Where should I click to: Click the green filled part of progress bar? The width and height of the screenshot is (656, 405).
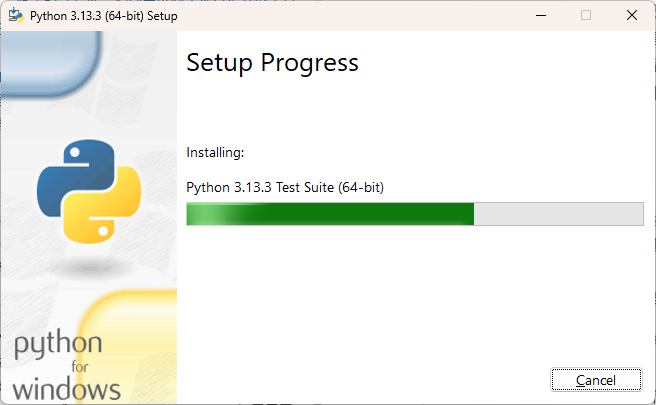330,214
